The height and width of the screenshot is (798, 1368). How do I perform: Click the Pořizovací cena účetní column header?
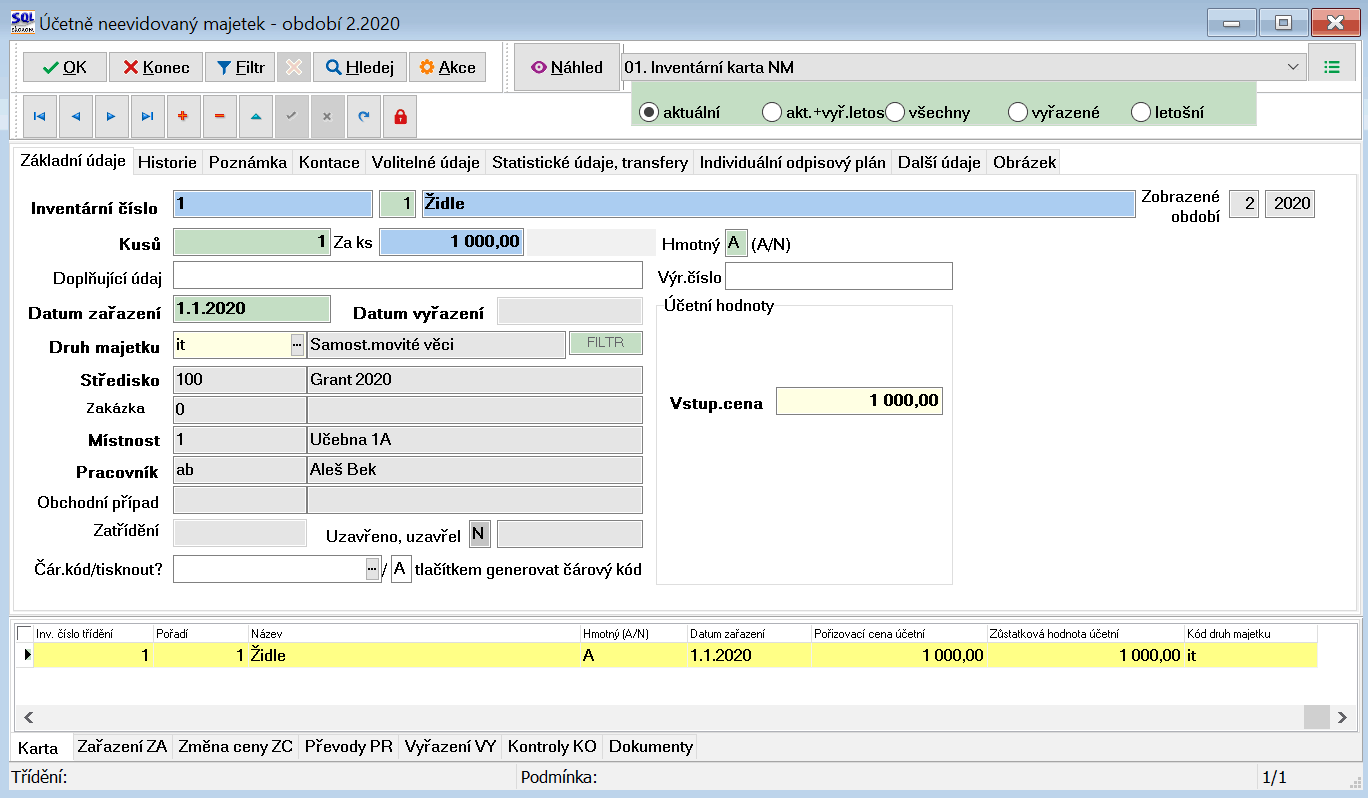899,633
